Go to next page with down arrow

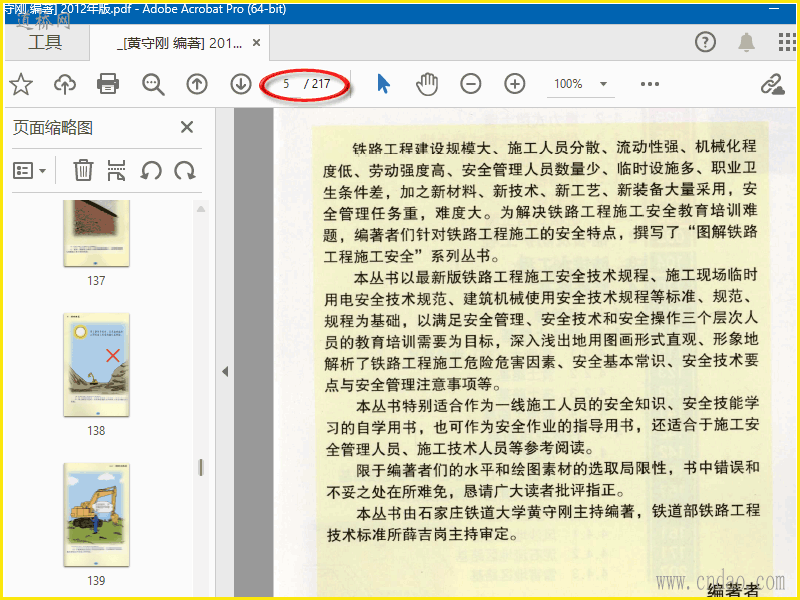point(241,84)
